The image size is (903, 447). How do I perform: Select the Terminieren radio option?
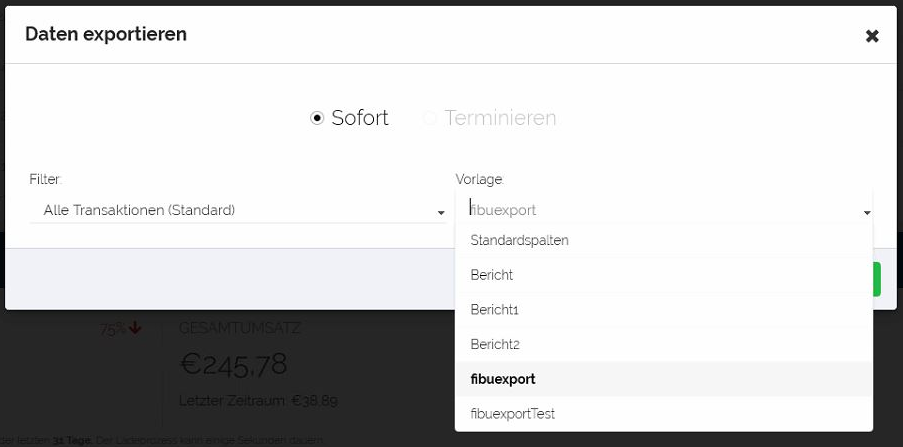(430, 118)
